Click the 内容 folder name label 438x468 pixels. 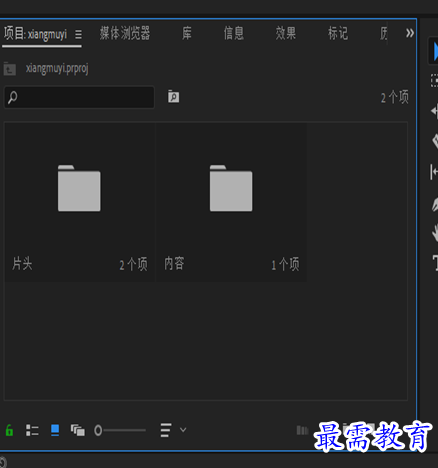point(174,264)
